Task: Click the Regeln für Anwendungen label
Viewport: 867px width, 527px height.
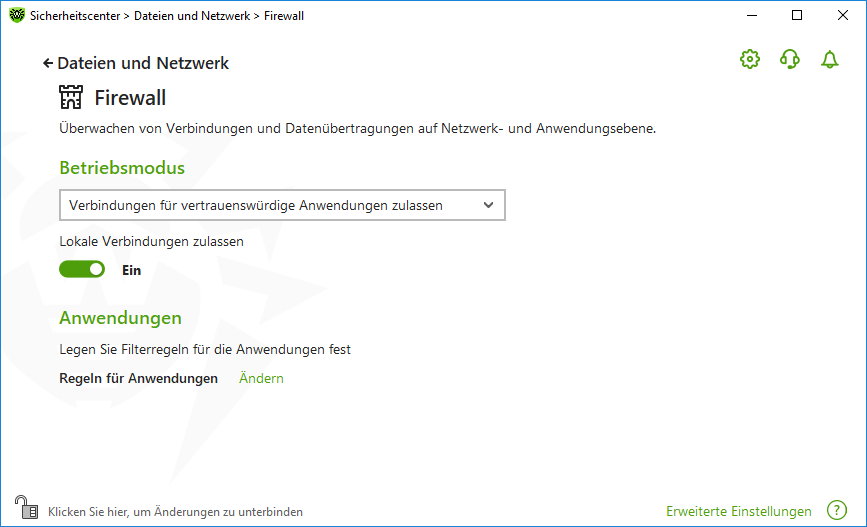Action: click(138, 378)
